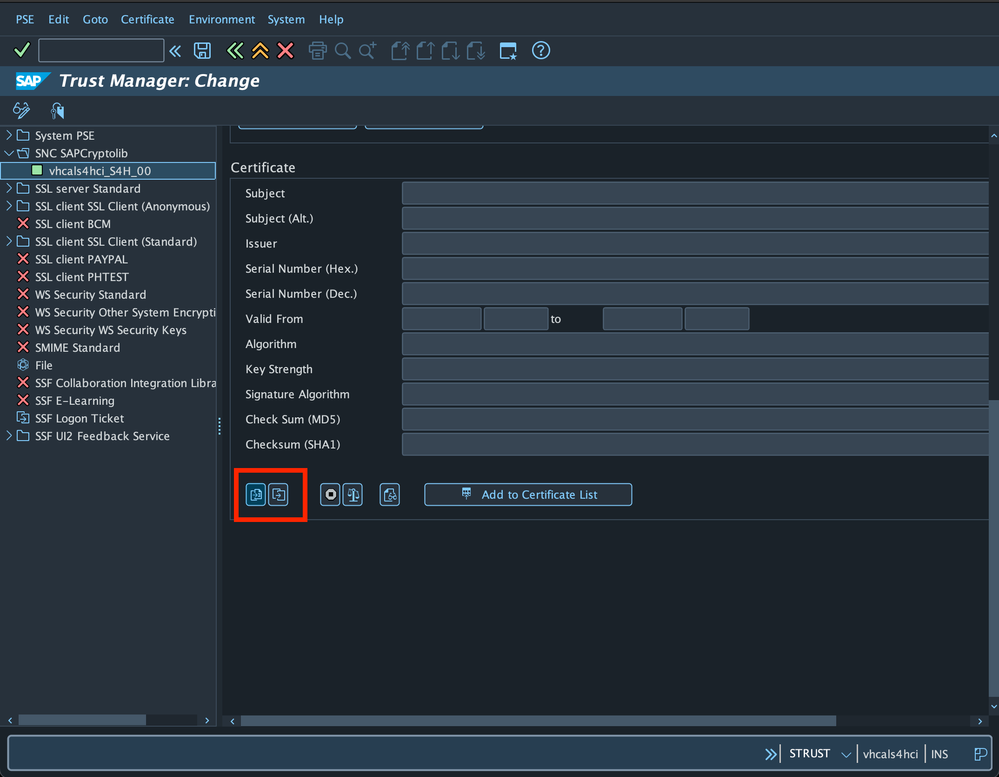Click the Print icon in toolbar
This screenshot has height=777, width=999.
(317, 50)
